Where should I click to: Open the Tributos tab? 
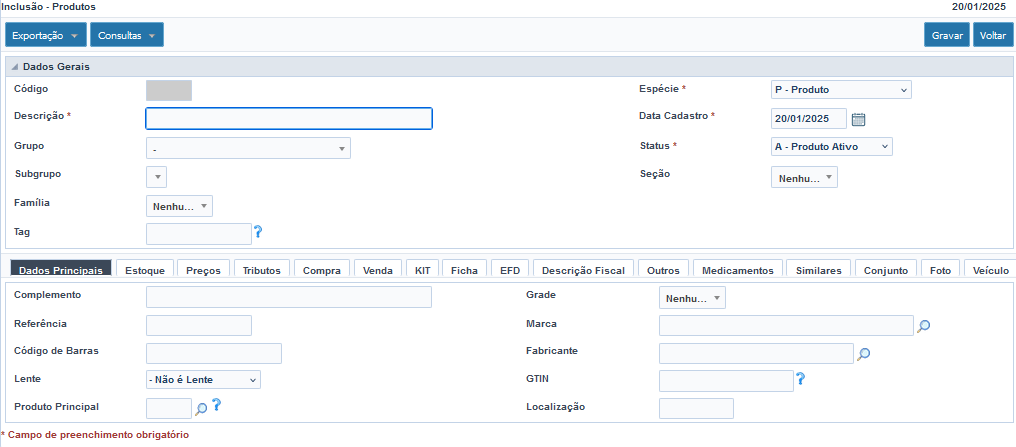pos(262,270)
